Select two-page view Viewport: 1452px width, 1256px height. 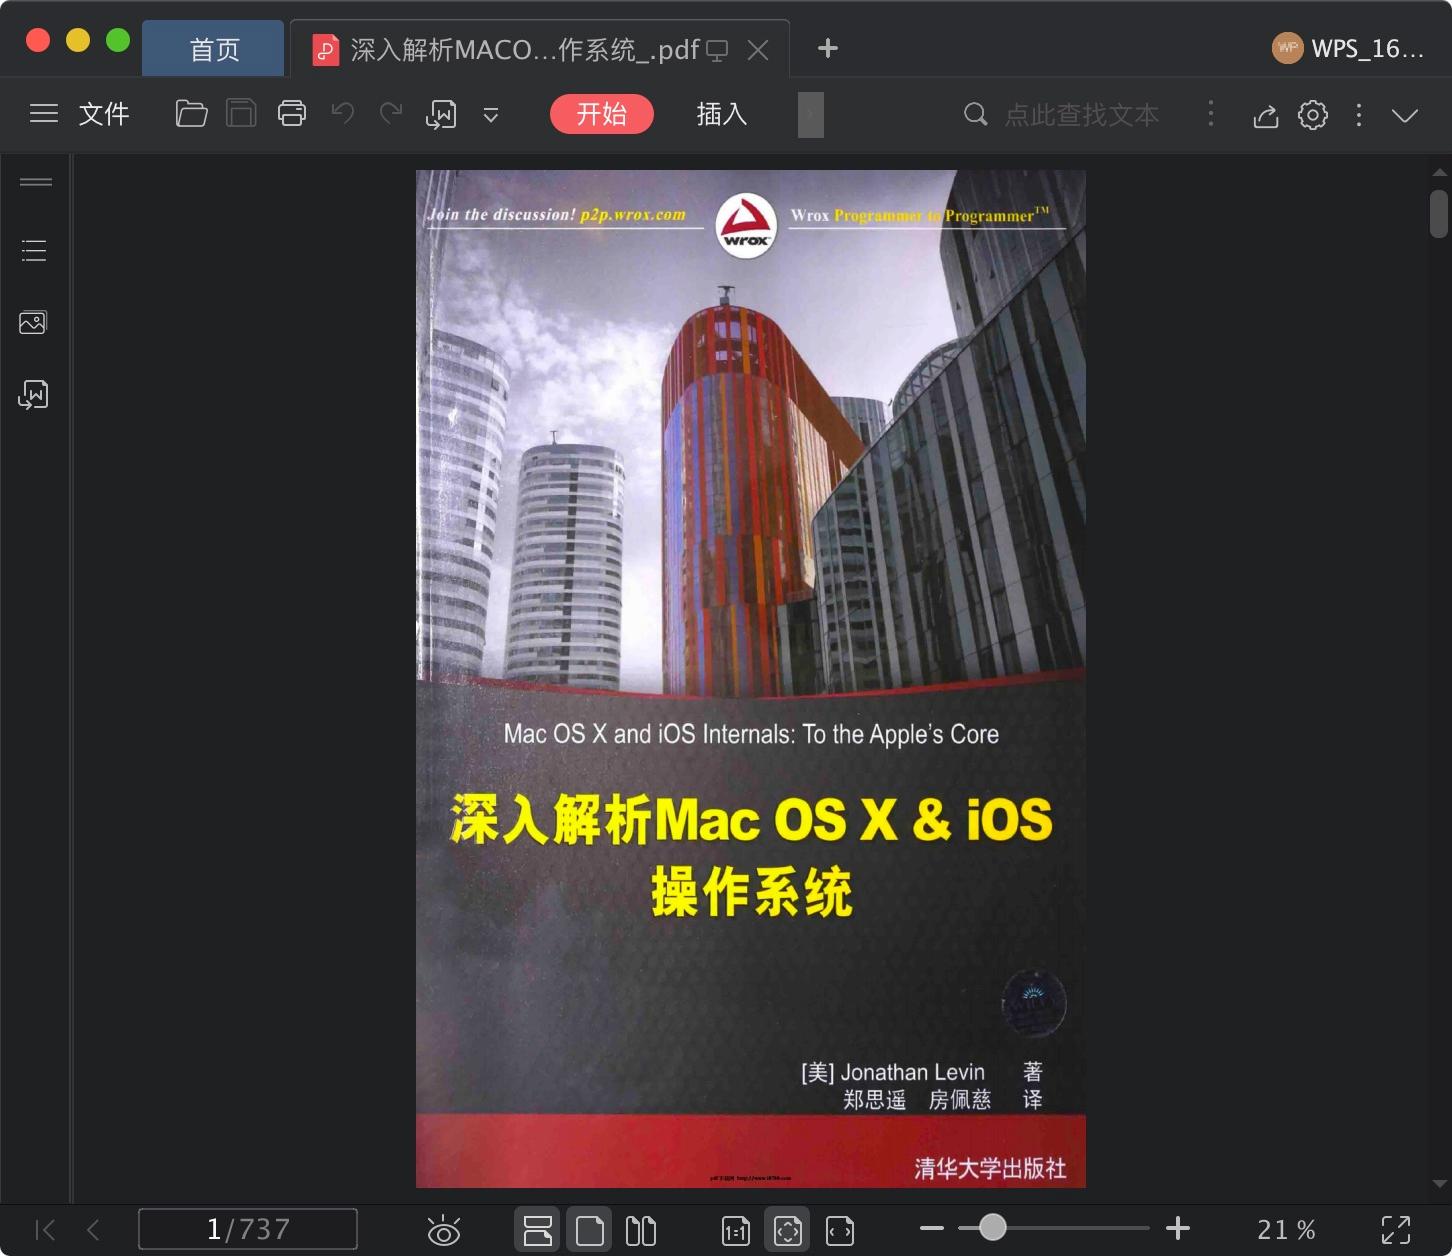[641, 1230]
